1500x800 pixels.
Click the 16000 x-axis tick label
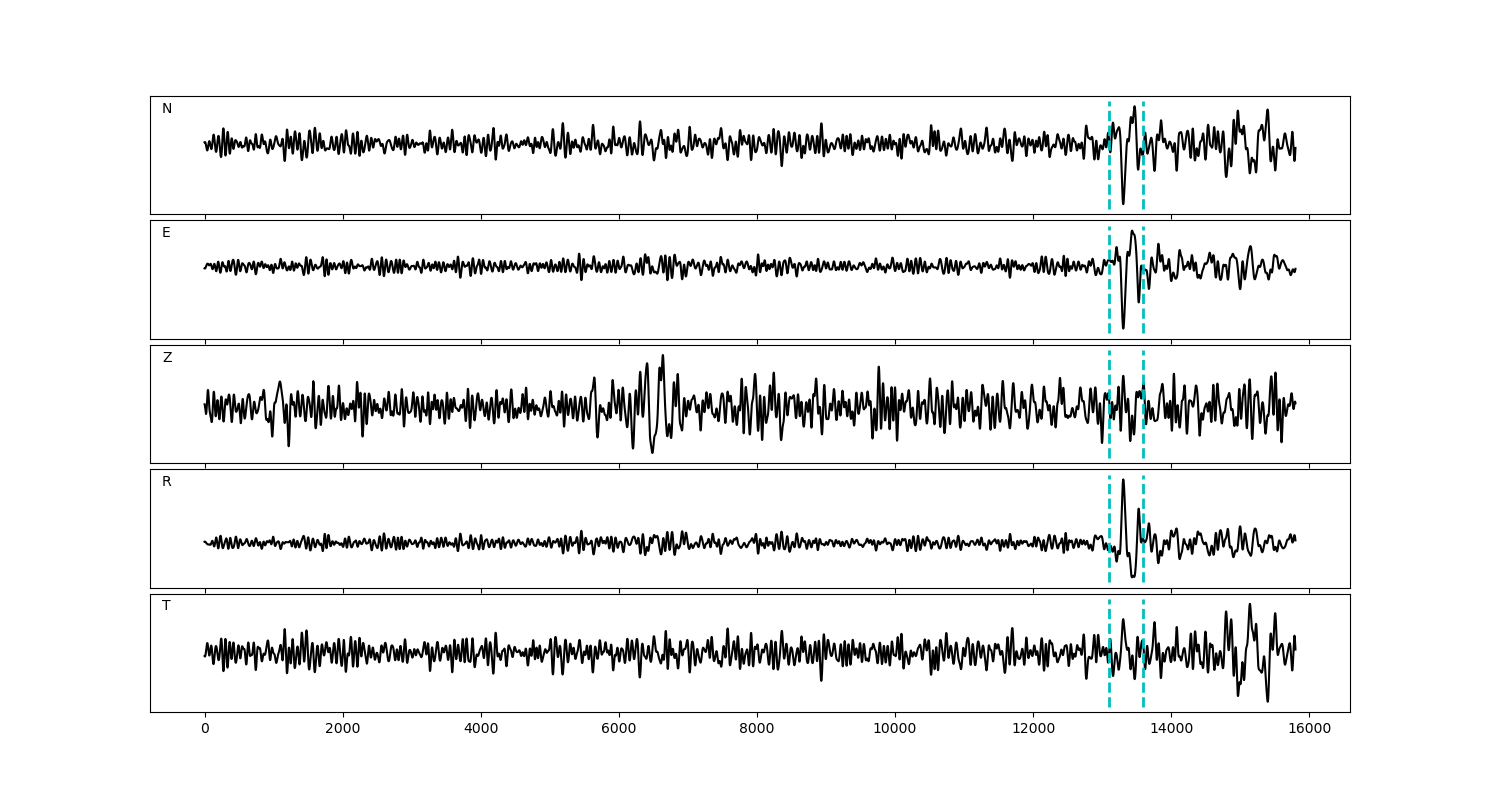pyautogui.click(x=1309, y=730)
